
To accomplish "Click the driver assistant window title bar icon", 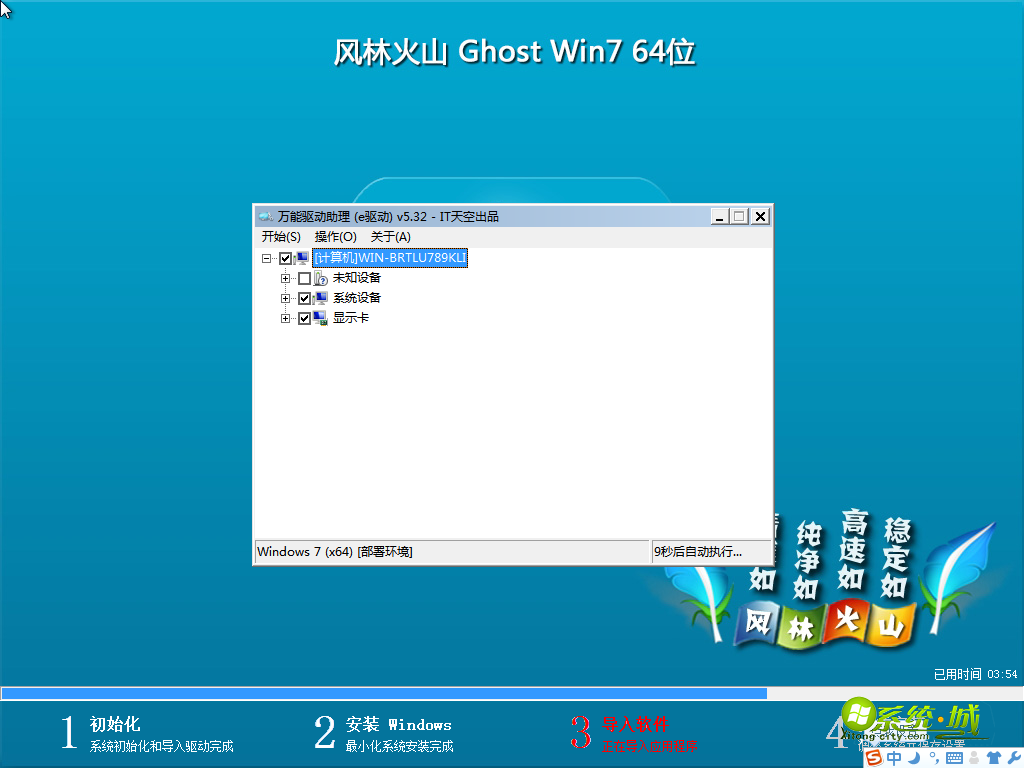I will click(x=266, y=215).
